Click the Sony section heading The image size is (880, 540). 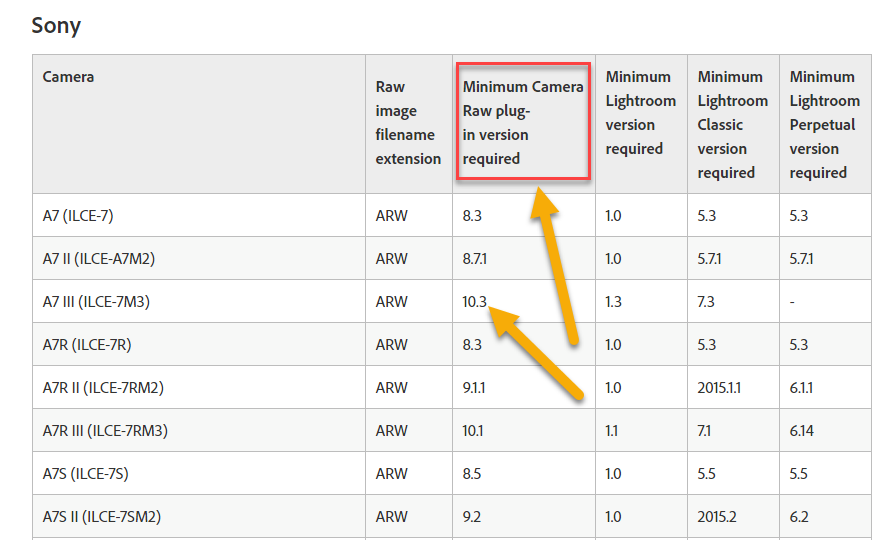[x=56, y=26]
